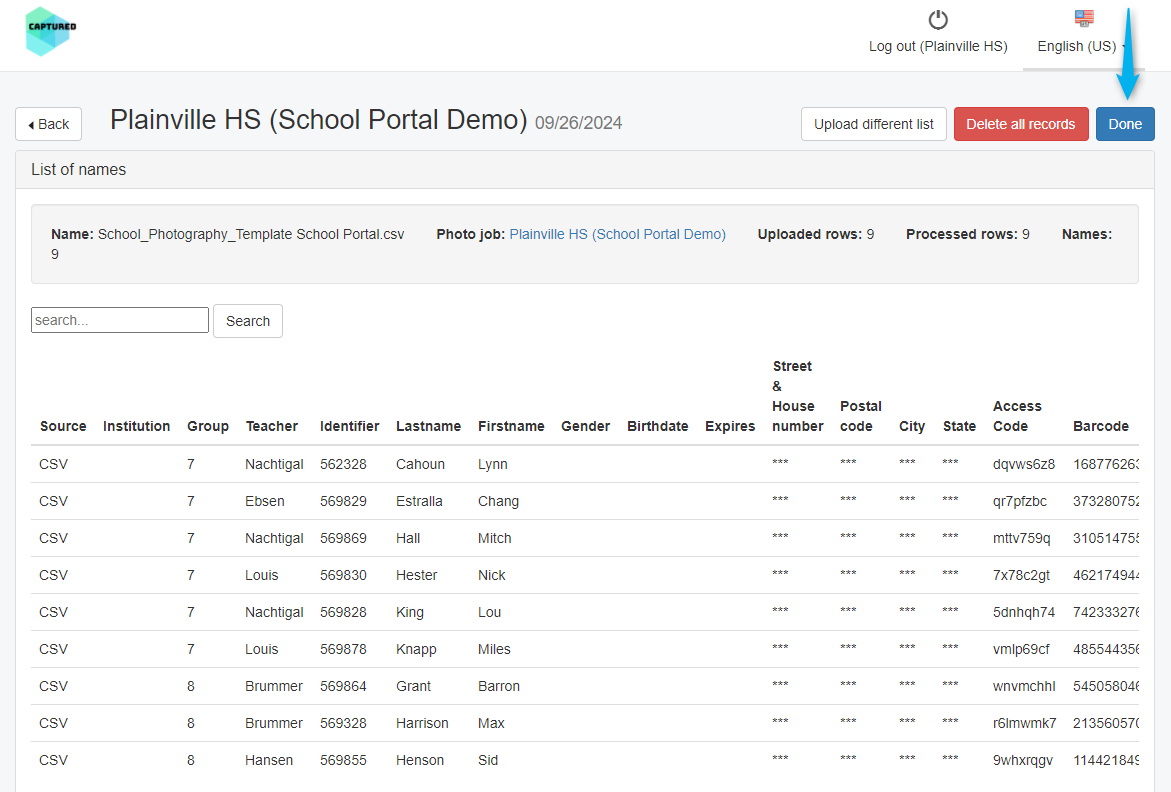
Task: Select the lastname cell Harrison
Action: 422,723
